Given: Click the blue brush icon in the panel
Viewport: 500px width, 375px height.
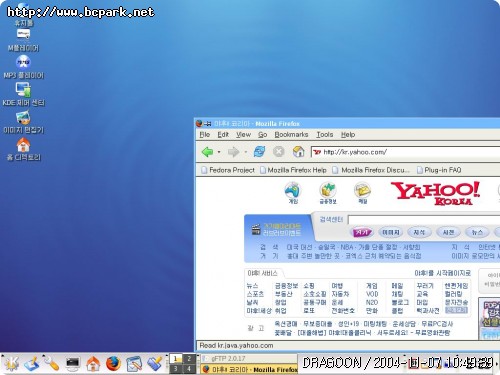Looking at the screenshot, I should 154,363.
